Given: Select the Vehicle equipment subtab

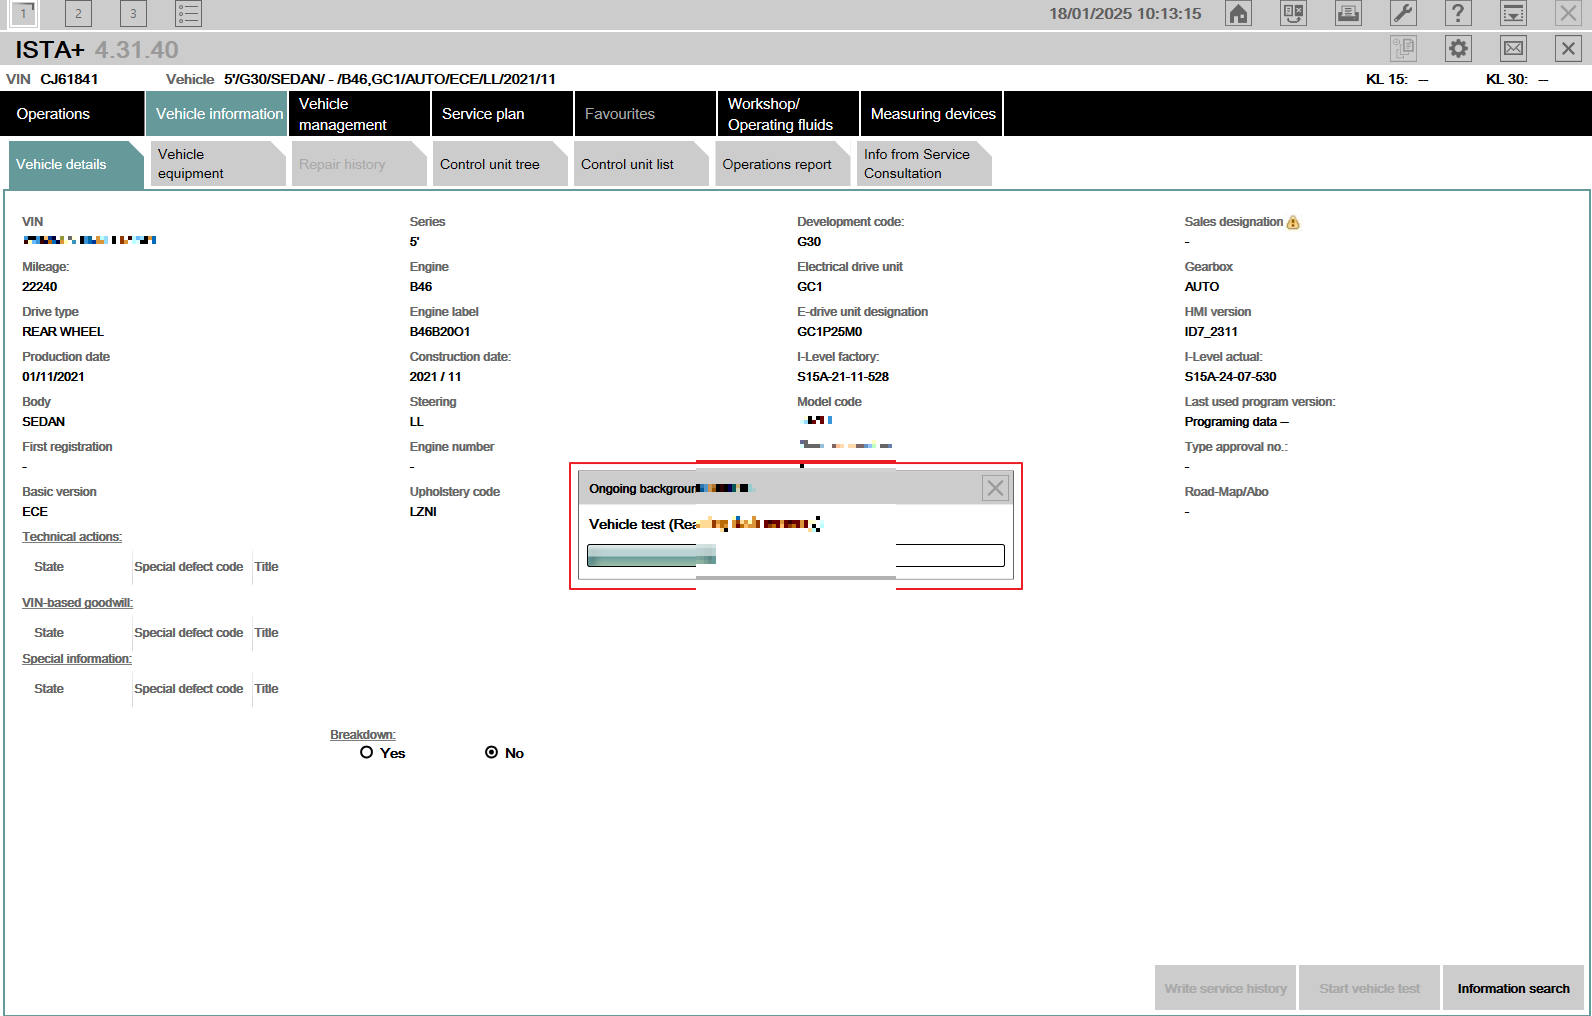Looking at the screenshot, I should 217,164.
